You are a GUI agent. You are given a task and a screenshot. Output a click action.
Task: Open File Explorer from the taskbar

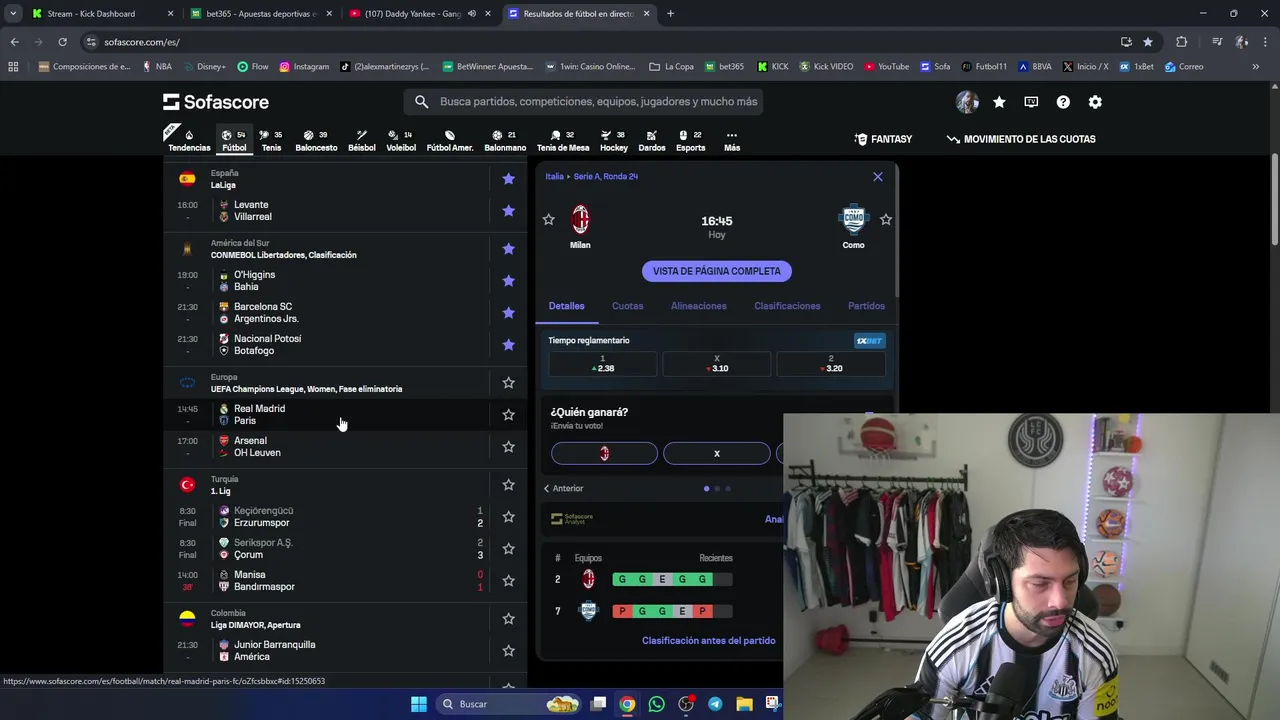[x=744, y=704]
